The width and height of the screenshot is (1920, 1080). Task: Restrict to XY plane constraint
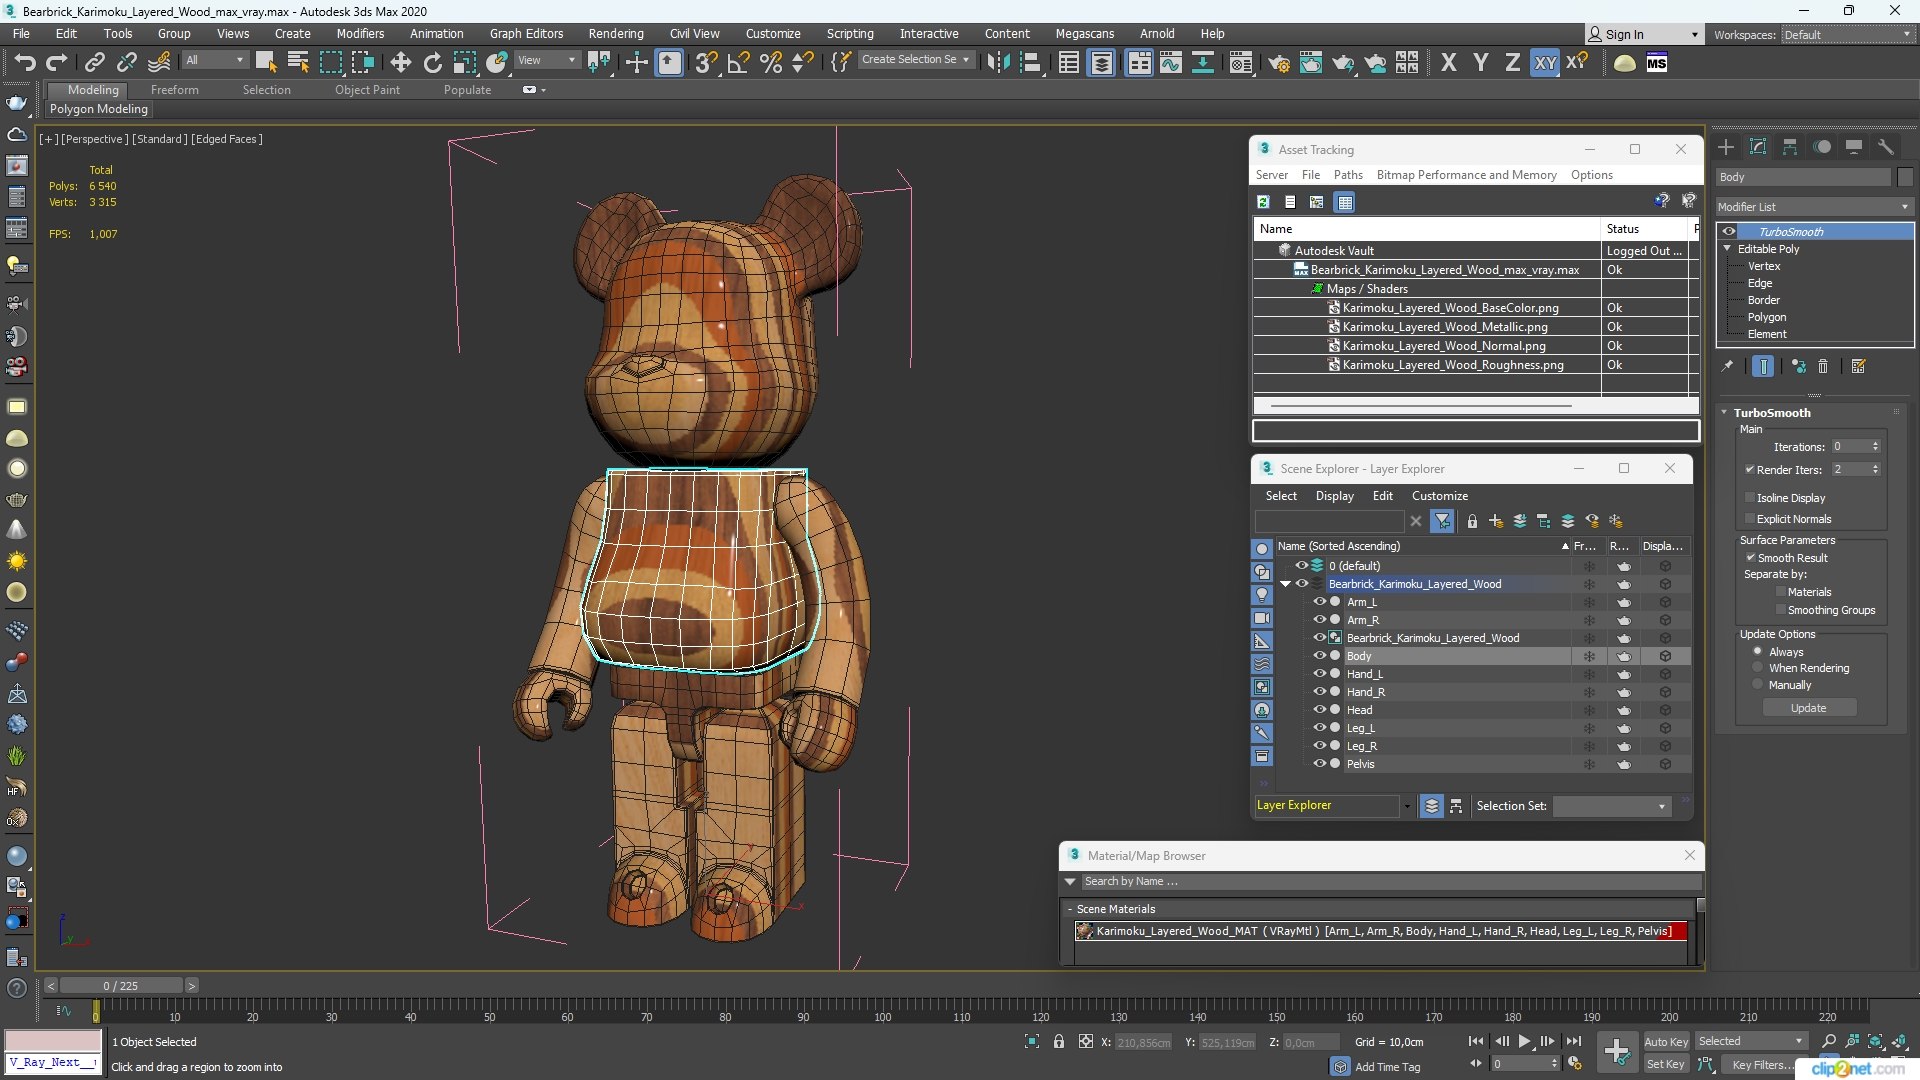(1545, 62)
